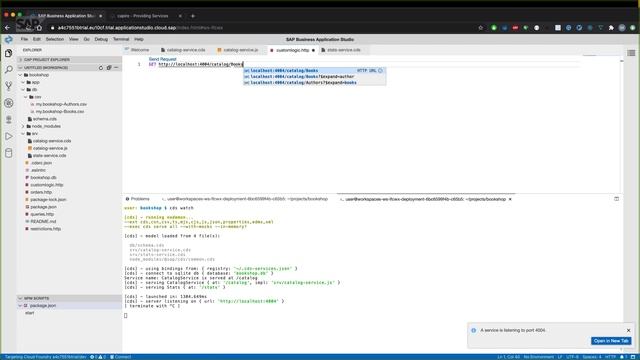Go back in the browser
The height and width of the screenshot is (360, 640).
point(7,28)
